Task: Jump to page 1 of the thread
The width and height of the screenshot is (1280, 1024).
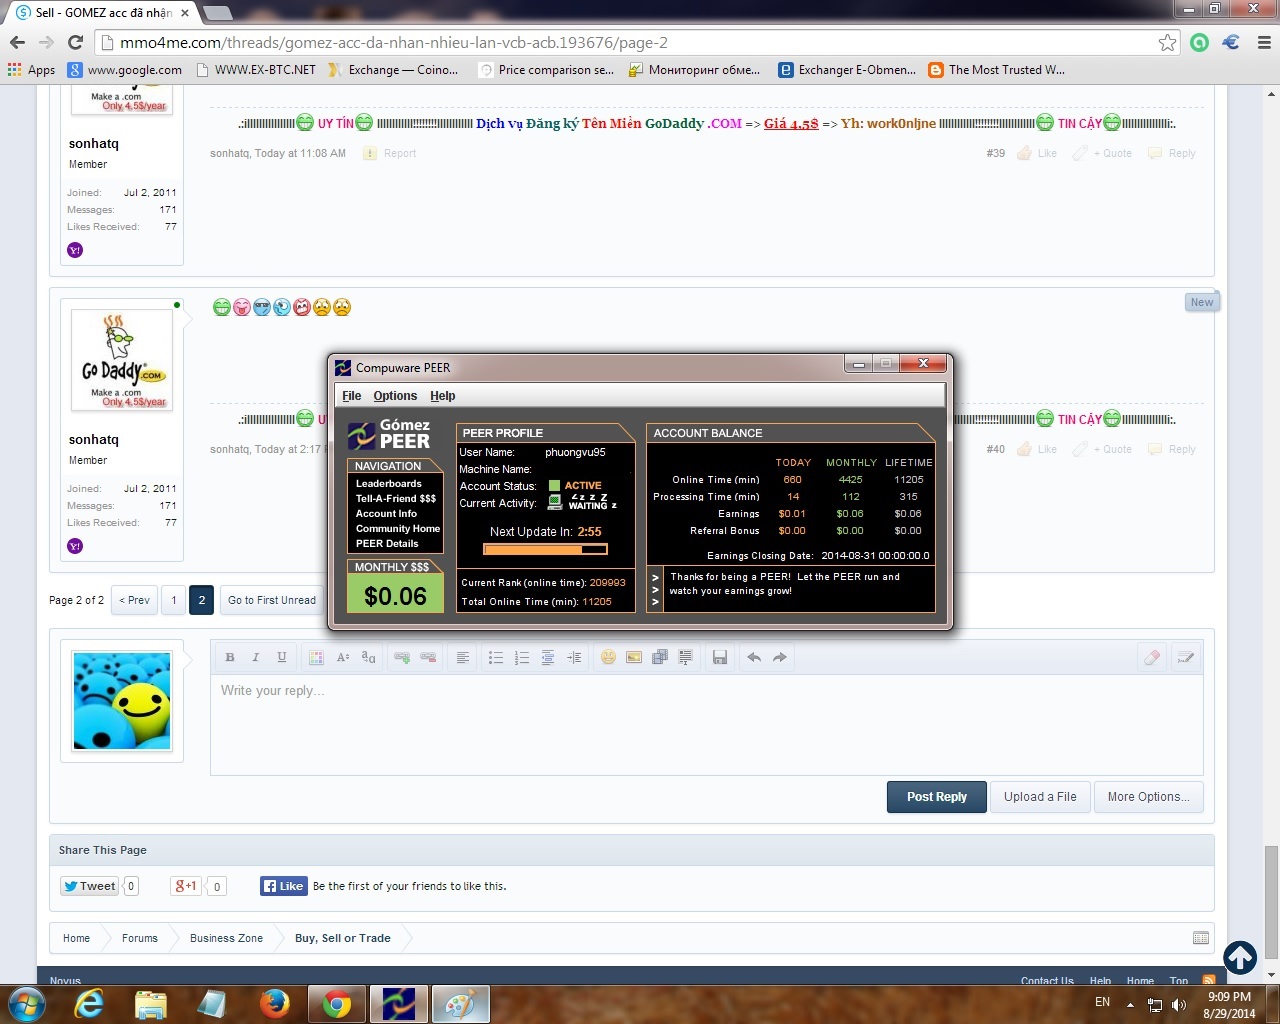Action: click(174, 600)
